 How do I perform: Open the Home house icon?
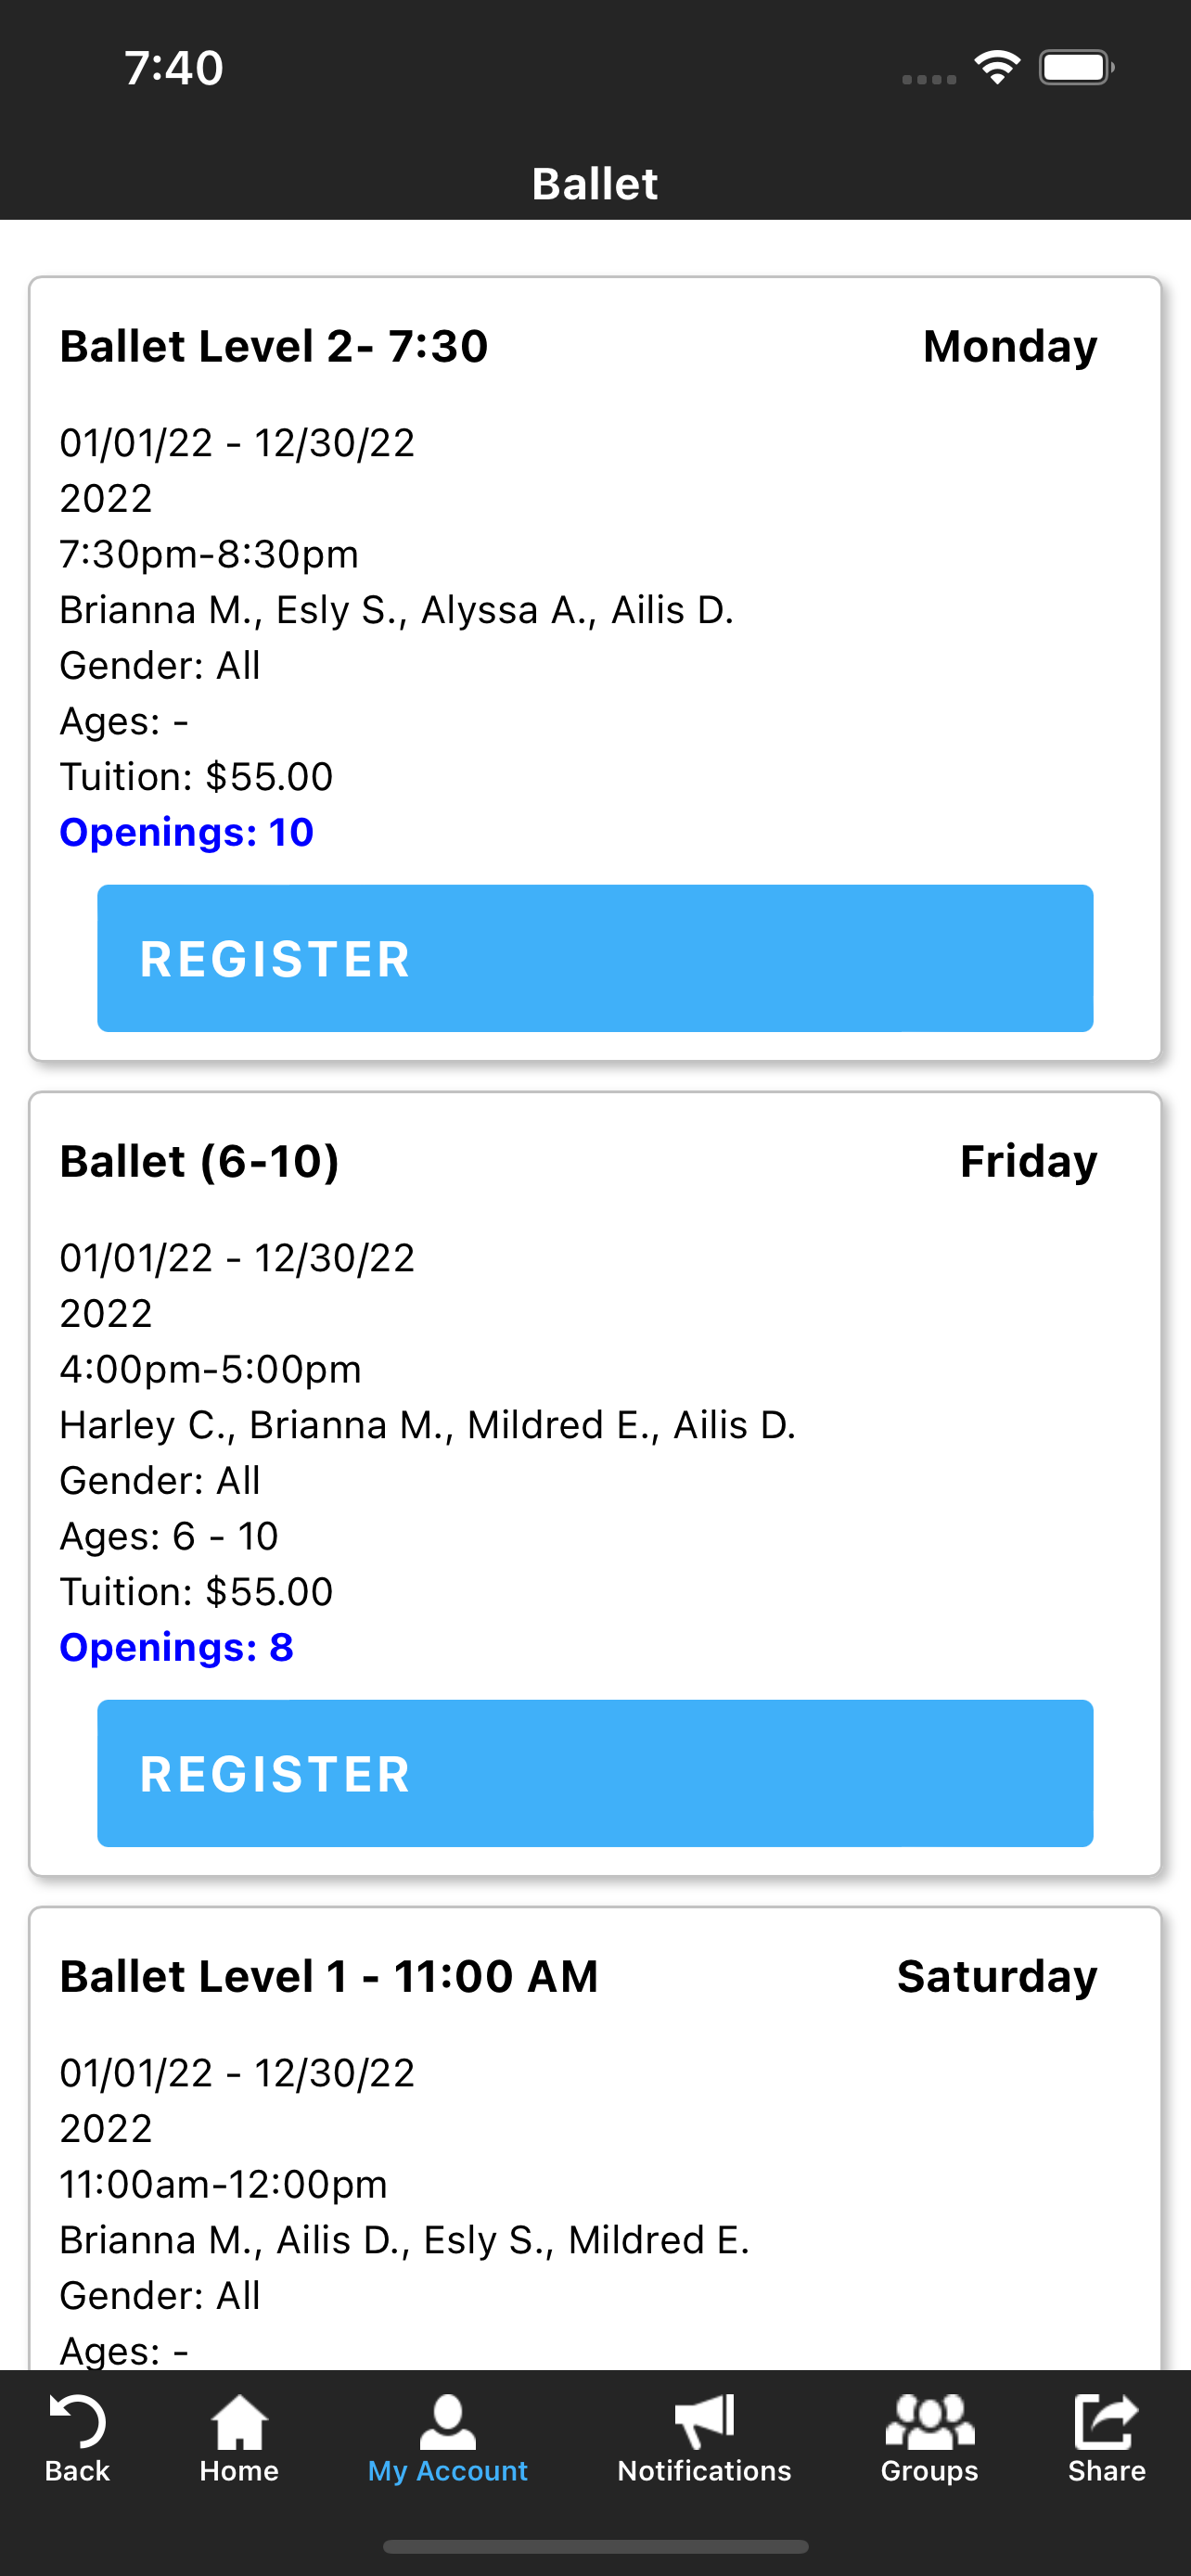coord(239,2421)
